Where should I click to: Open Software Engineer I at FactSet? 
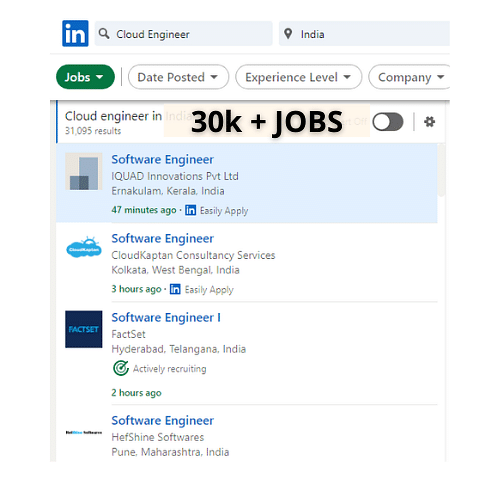[166, 317]
